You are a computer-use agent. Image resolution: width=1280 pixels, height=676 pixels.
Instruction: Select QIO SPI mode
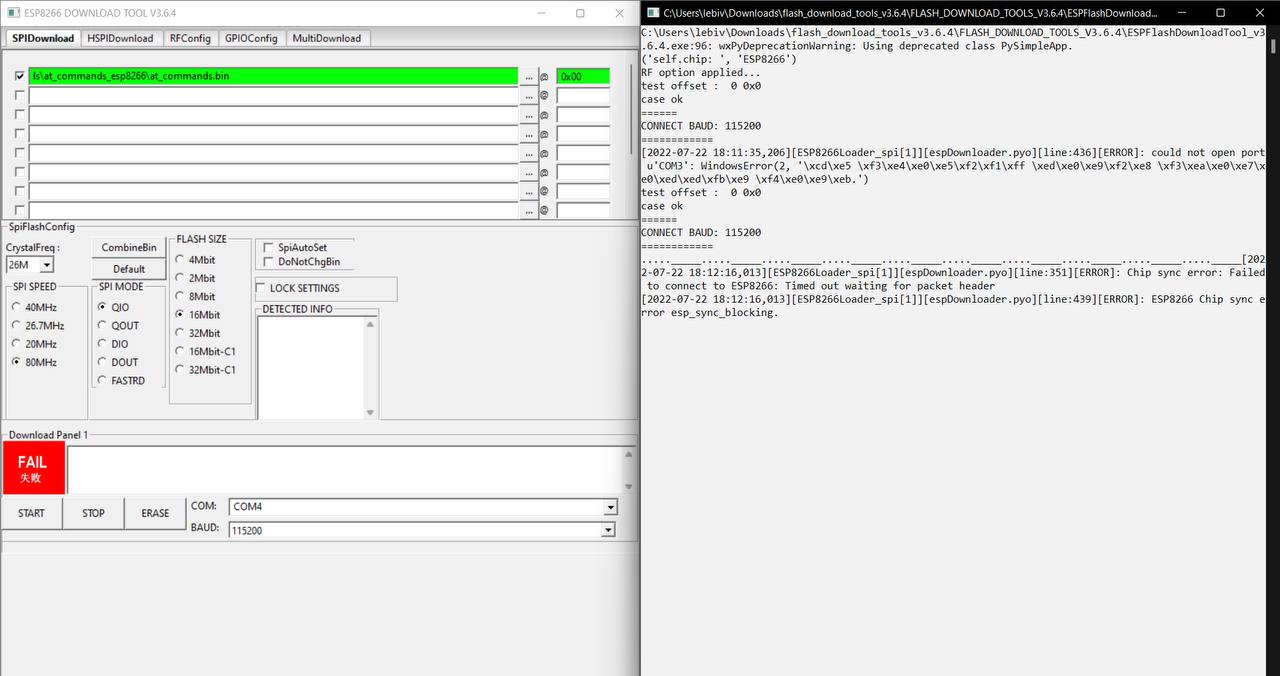click(x=113, y=307)
